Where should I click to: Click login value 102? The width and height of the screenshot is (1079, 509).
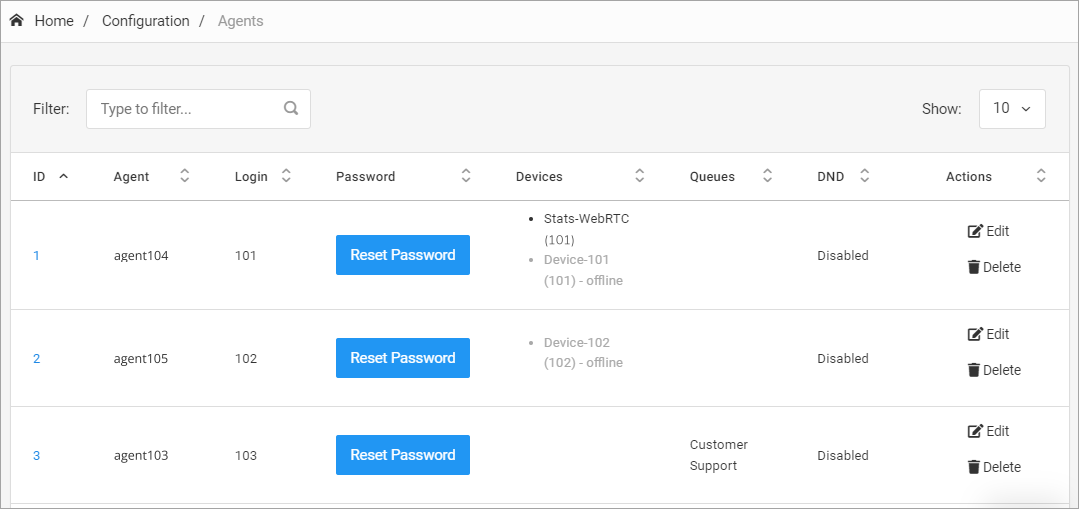pos(246,358)
